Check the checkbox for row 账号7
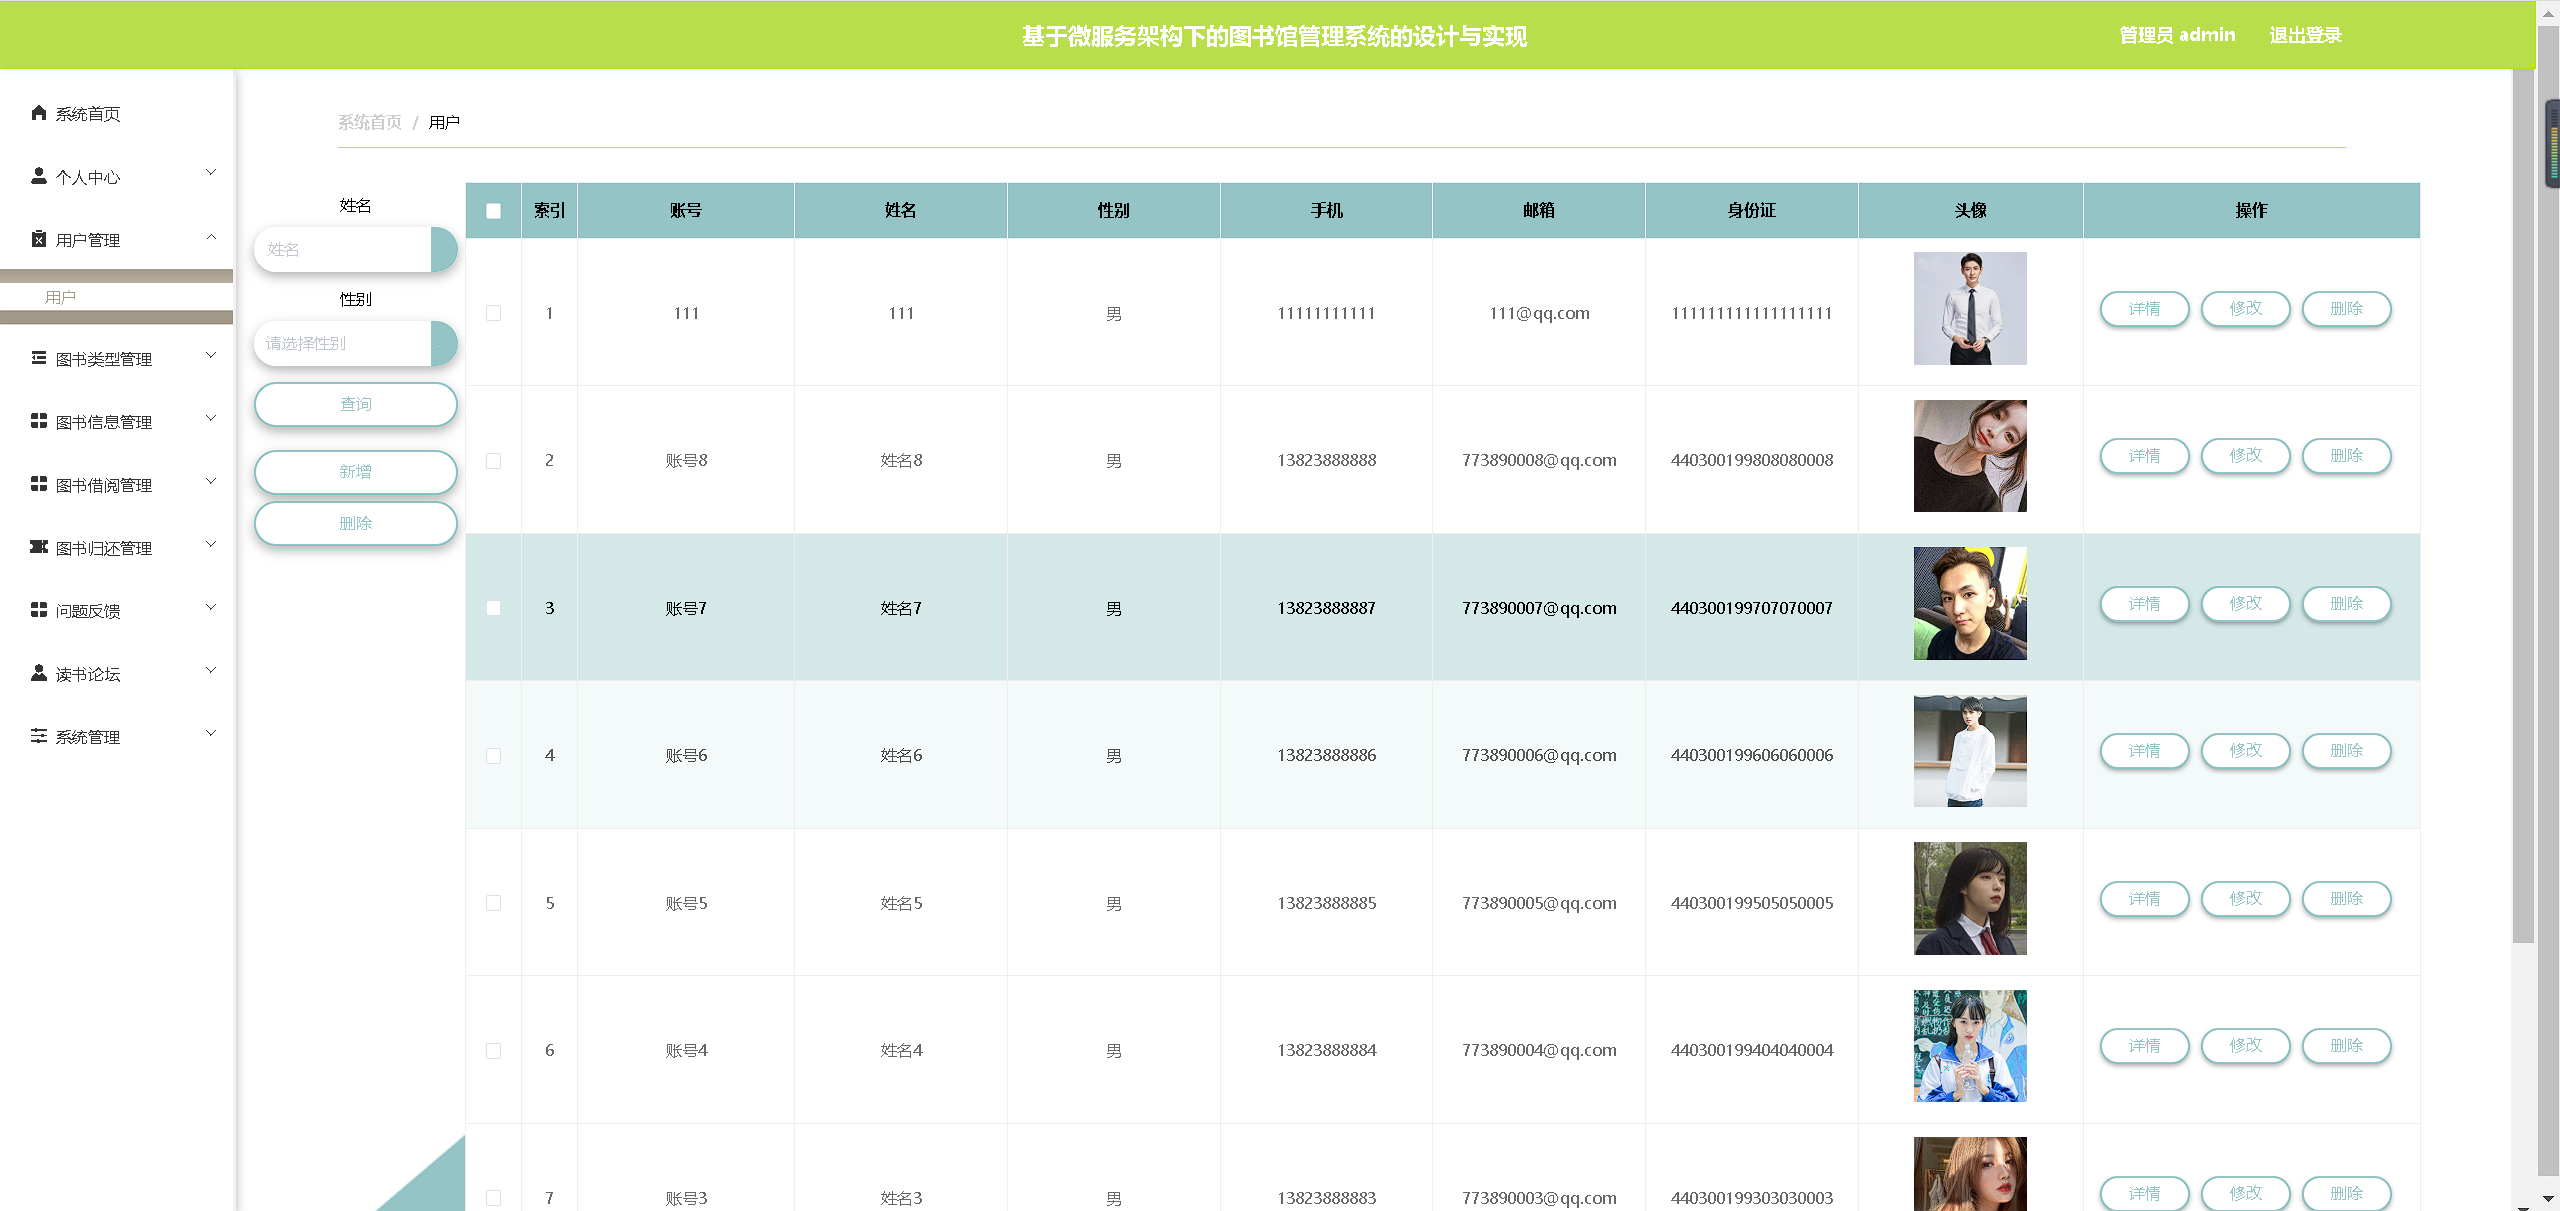Image resolution: width=2560 pixels, height=1211 pixels. (x=492, y=607)
